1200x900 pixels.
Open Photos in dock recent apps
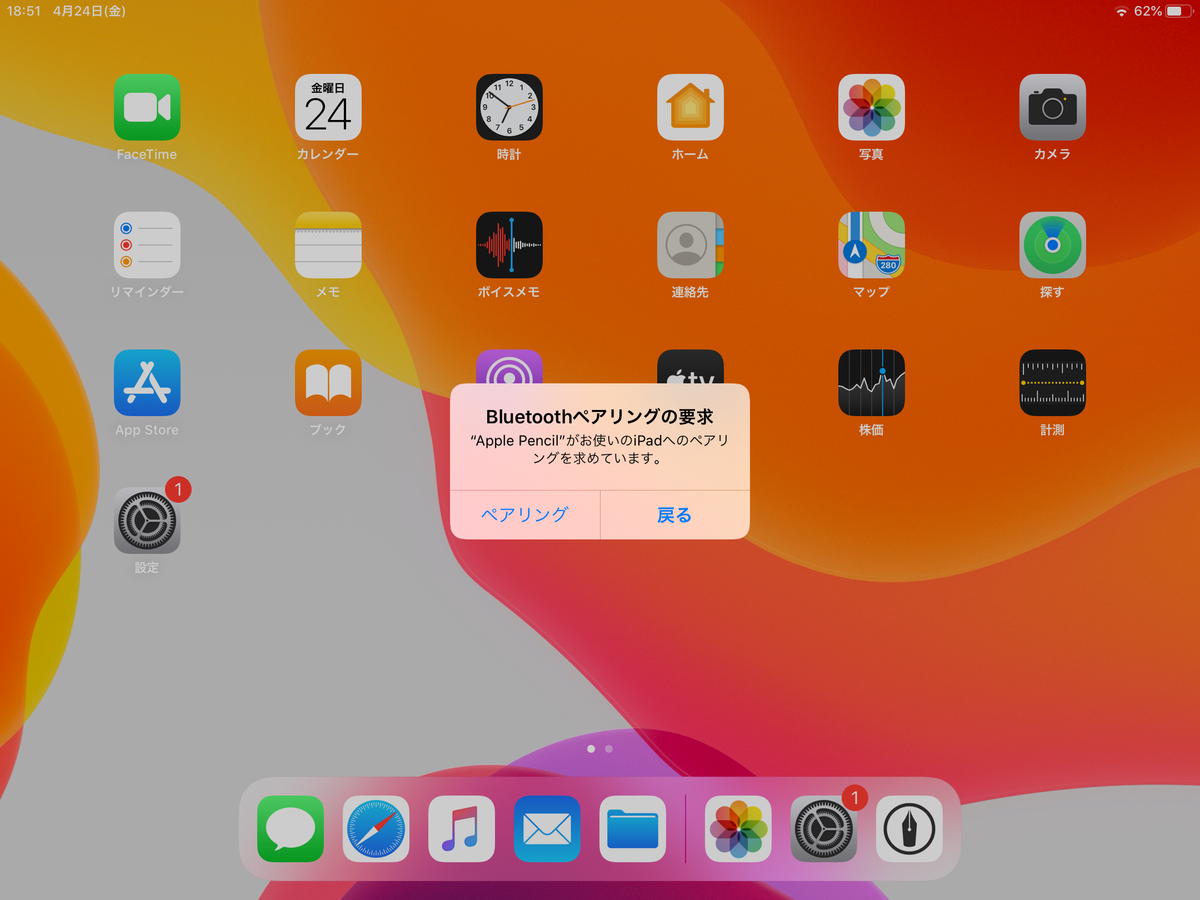(x=738, y=829)
